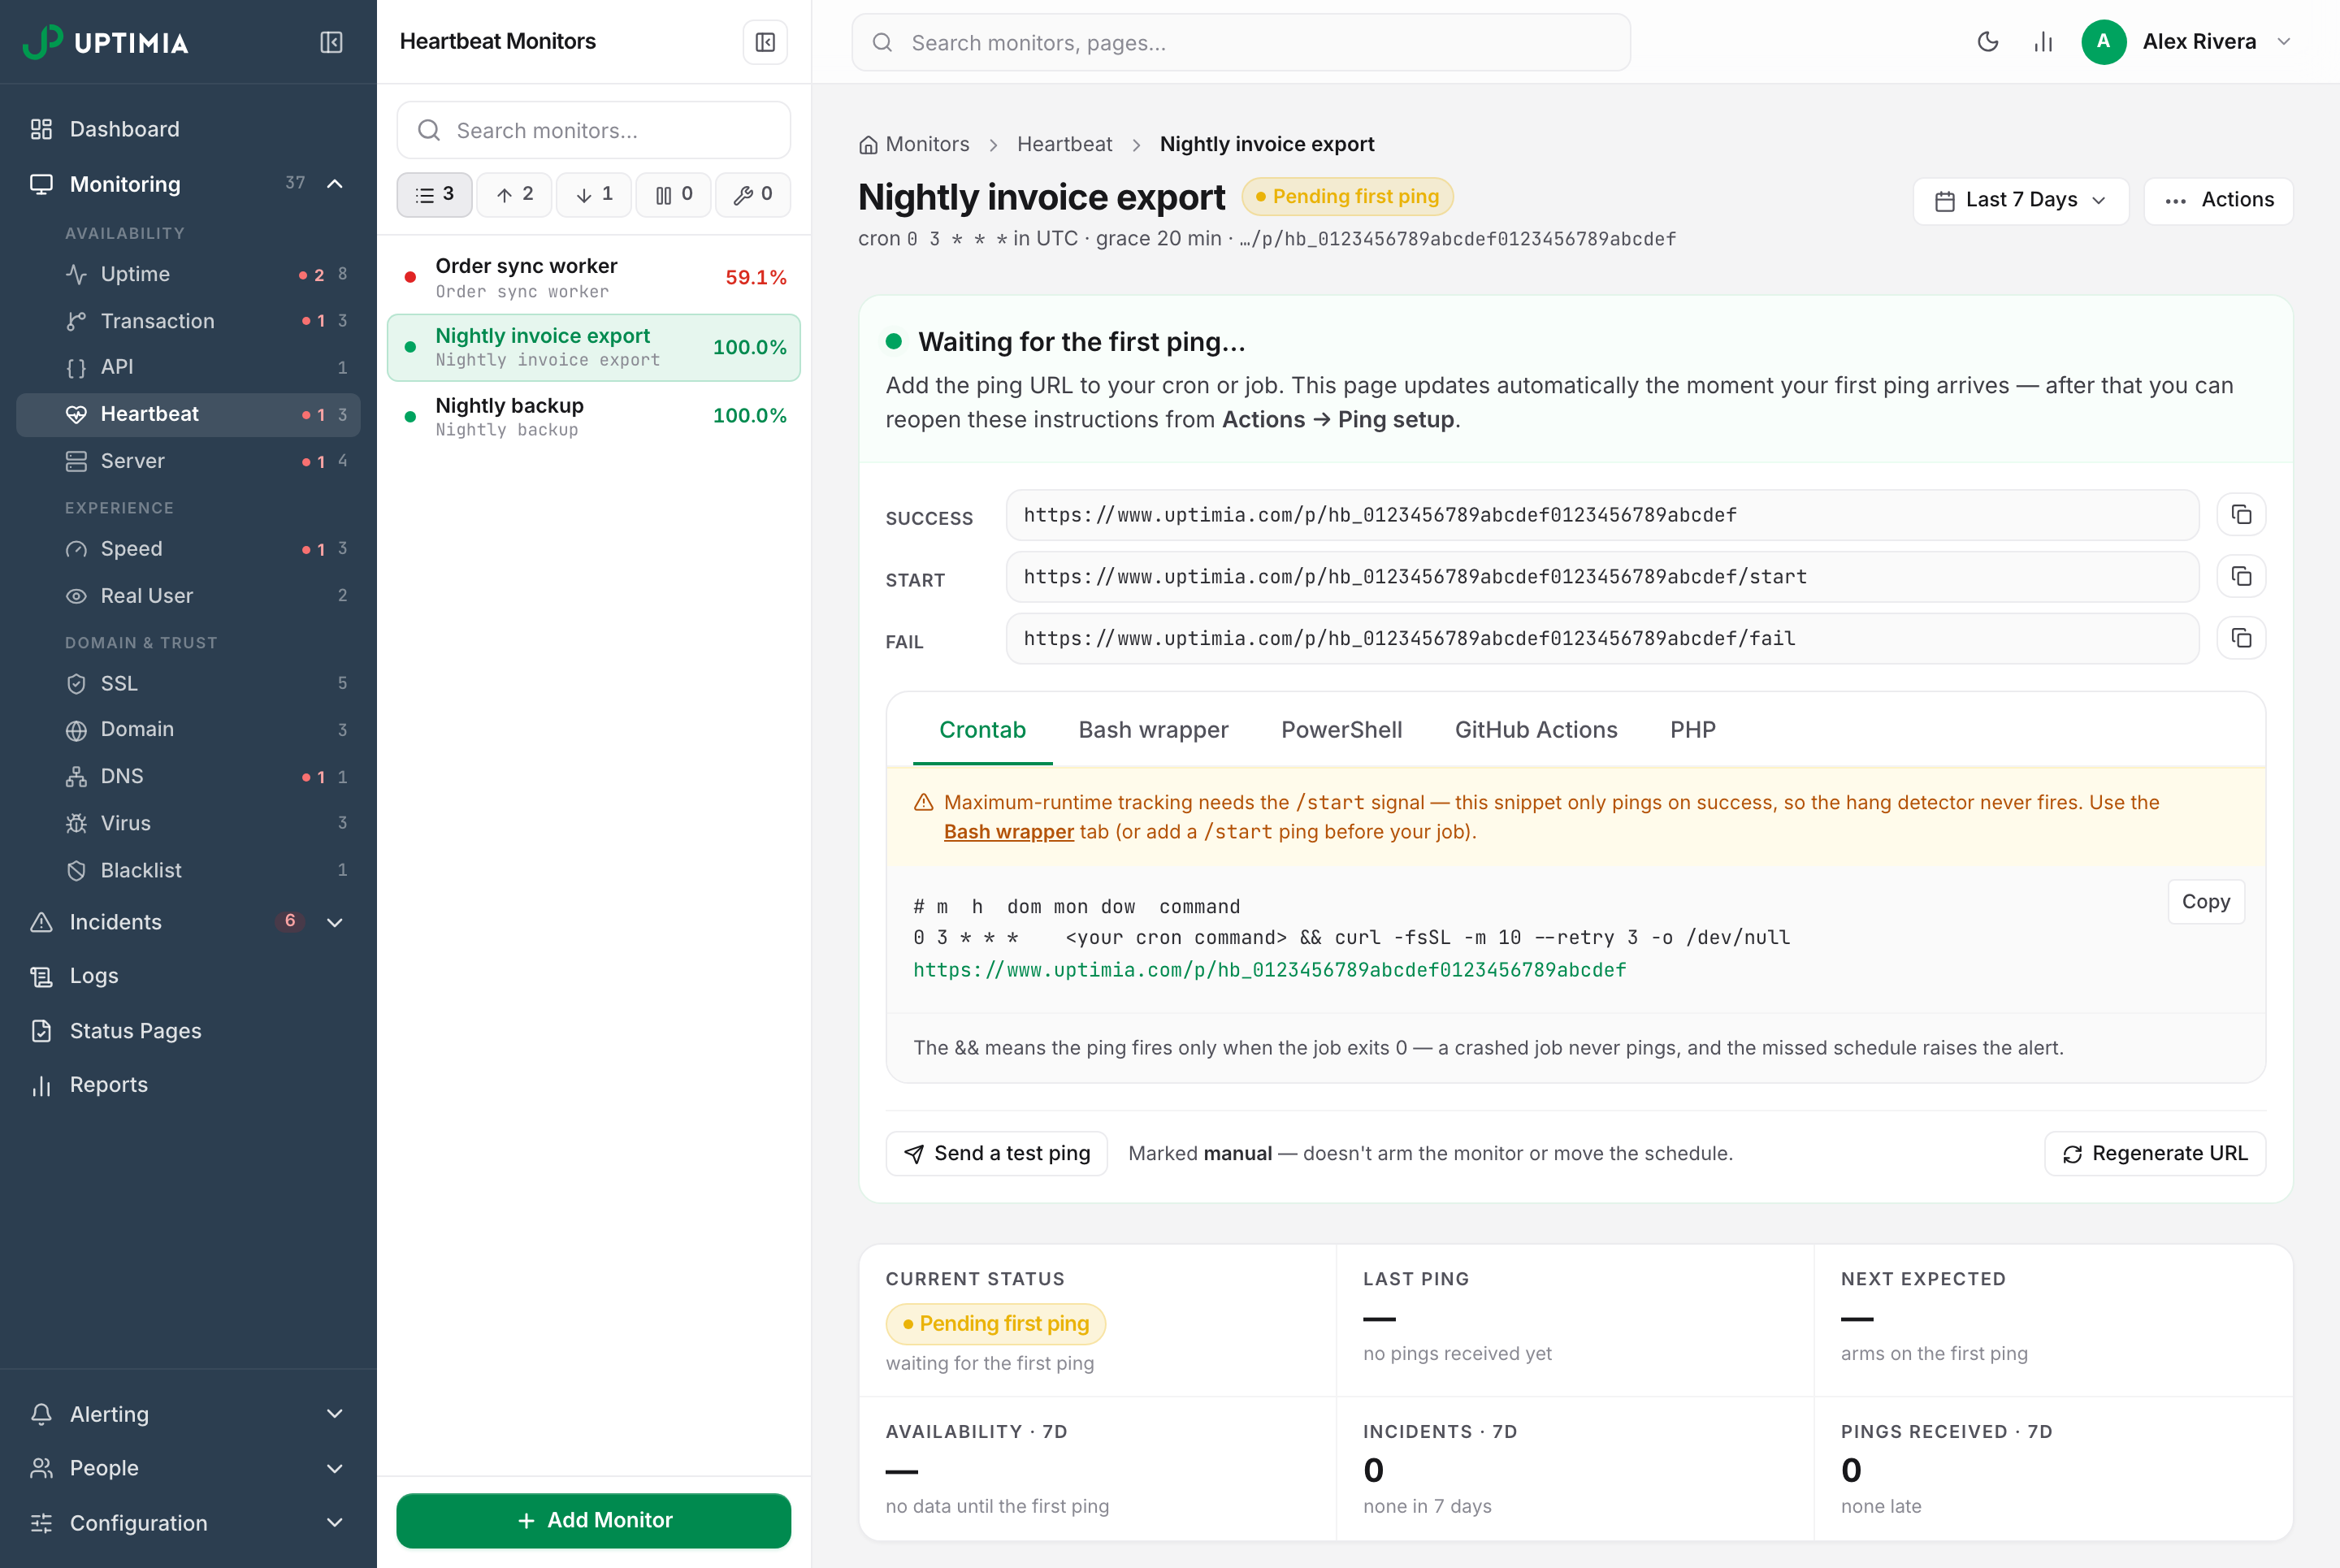Click Add Monitor button
Screen dimensions: 2340x1568
coord(594,1520)
